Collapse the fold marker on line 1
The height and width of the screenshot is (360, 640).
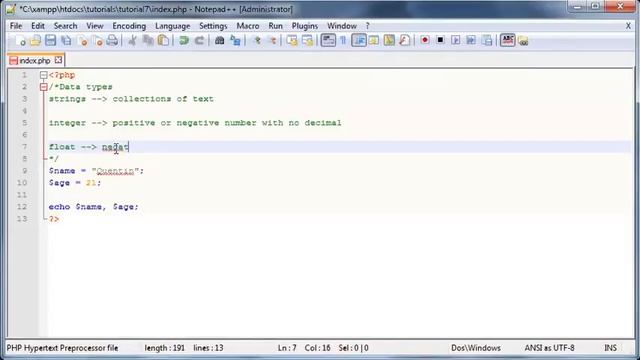coord(44,75)
